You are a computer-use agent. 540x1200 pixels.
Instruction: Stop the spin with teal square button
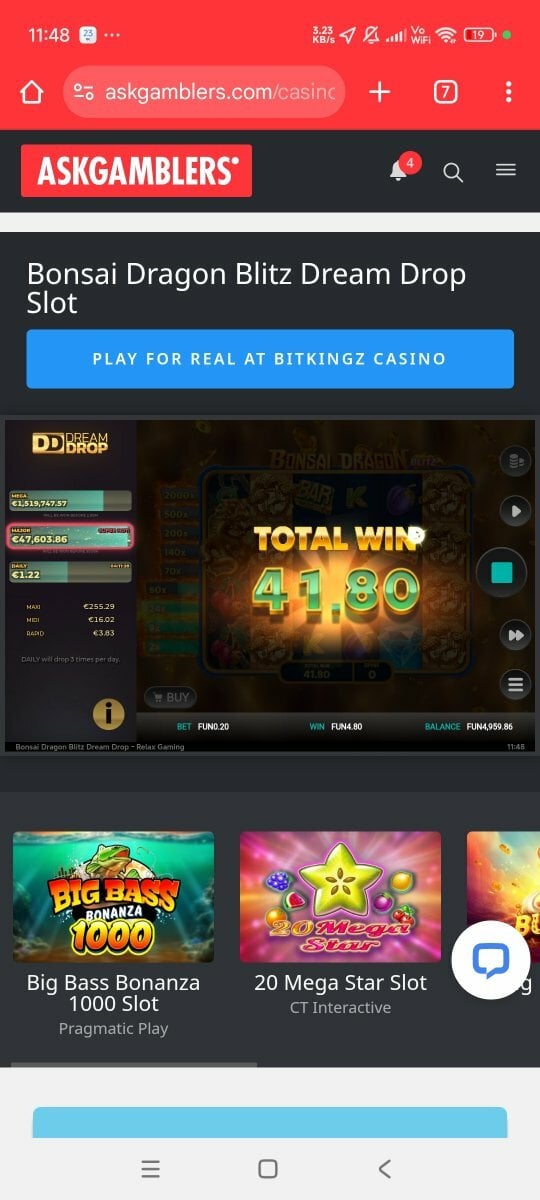[x=502, y=573]
